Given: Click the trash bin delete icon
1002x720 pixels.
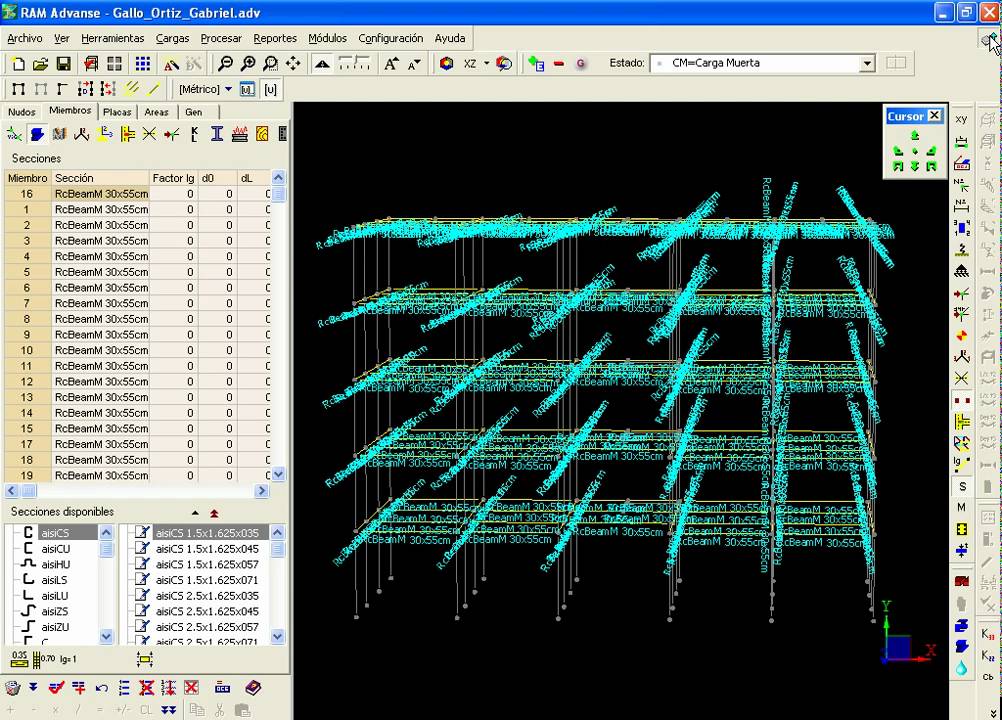Looking at the screenshot, I should 12,688.
